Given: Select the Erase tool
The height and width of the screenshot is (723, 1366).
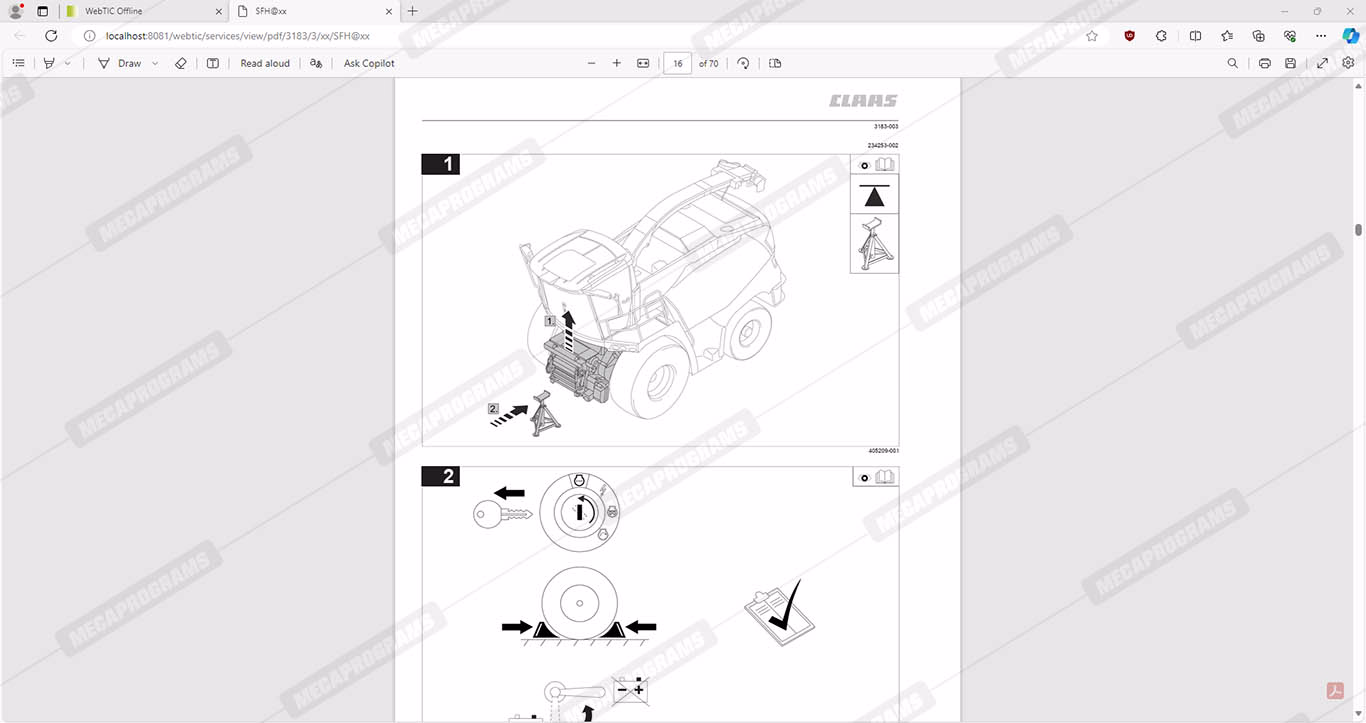Looking at the screenshot, I should tap(181, 63).
